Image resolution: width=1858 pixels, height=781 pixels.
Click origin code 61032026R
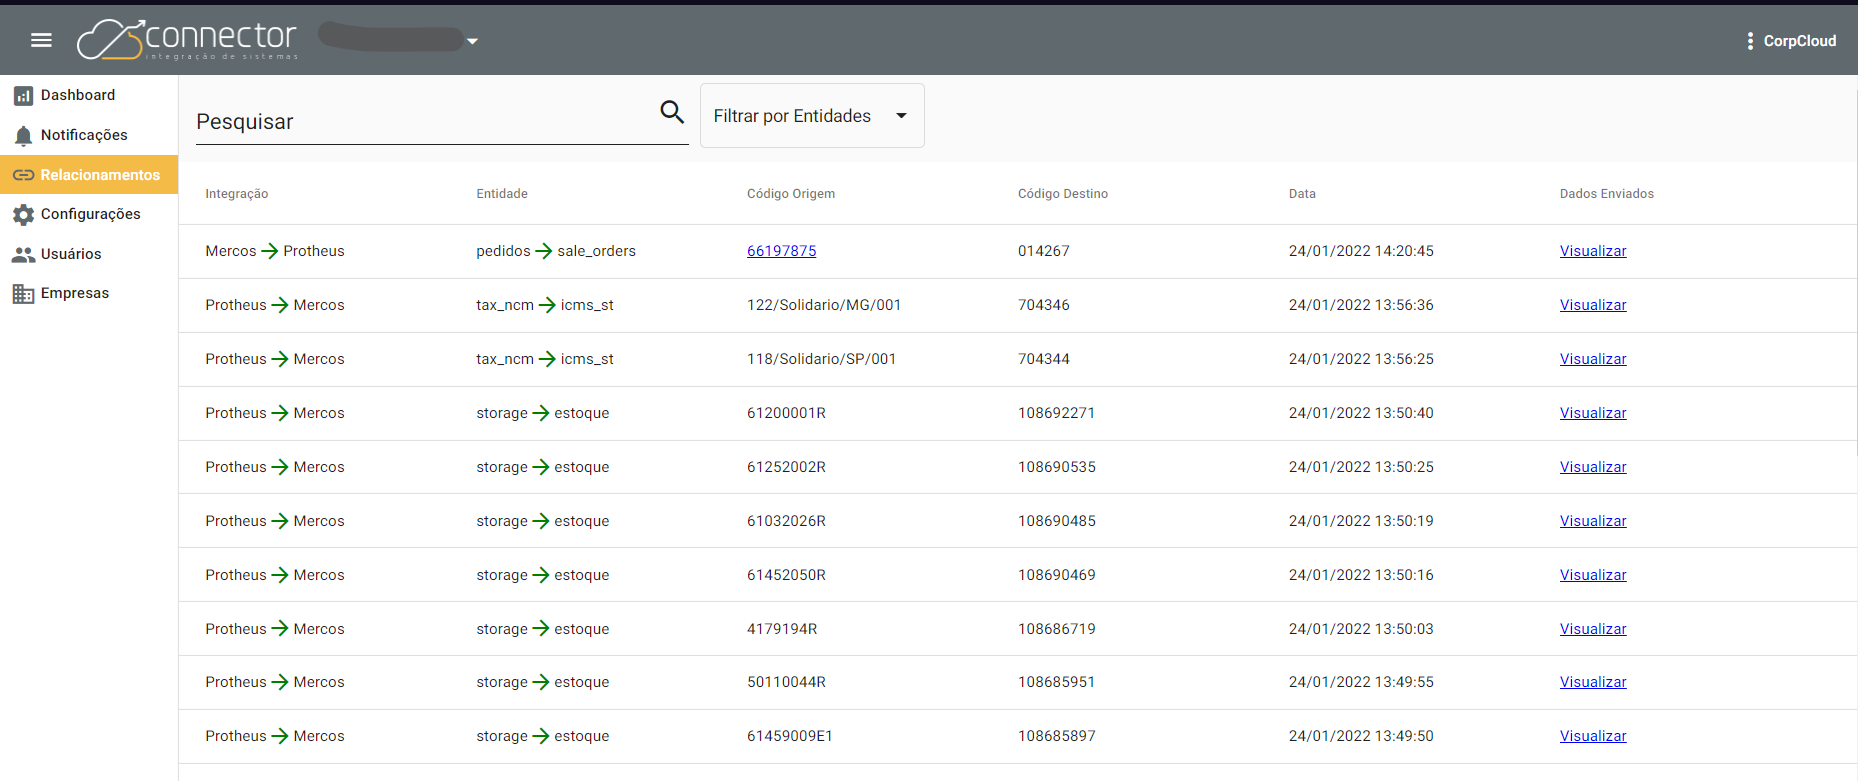coord(787,521)
